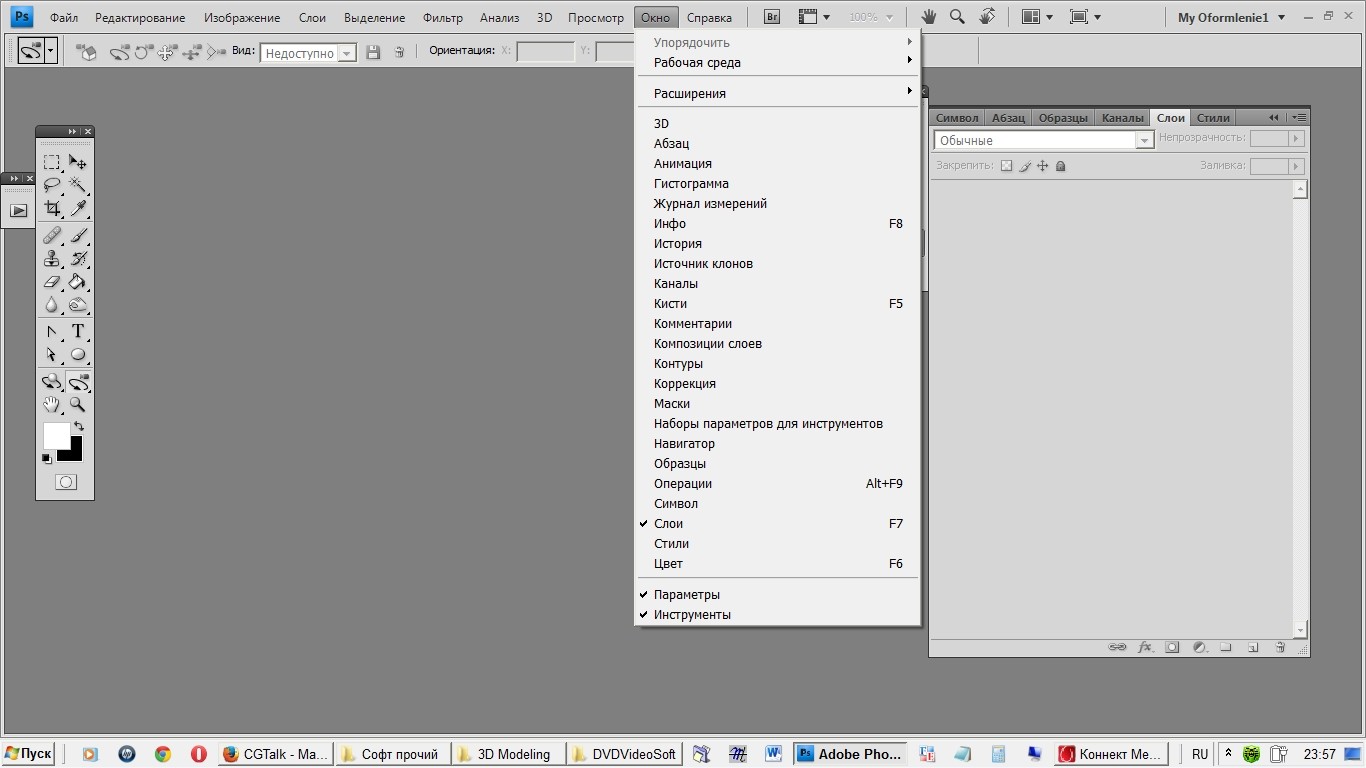1366x768 pixels.
Task: Select the Lasso tool
Action: coord(52,185)
